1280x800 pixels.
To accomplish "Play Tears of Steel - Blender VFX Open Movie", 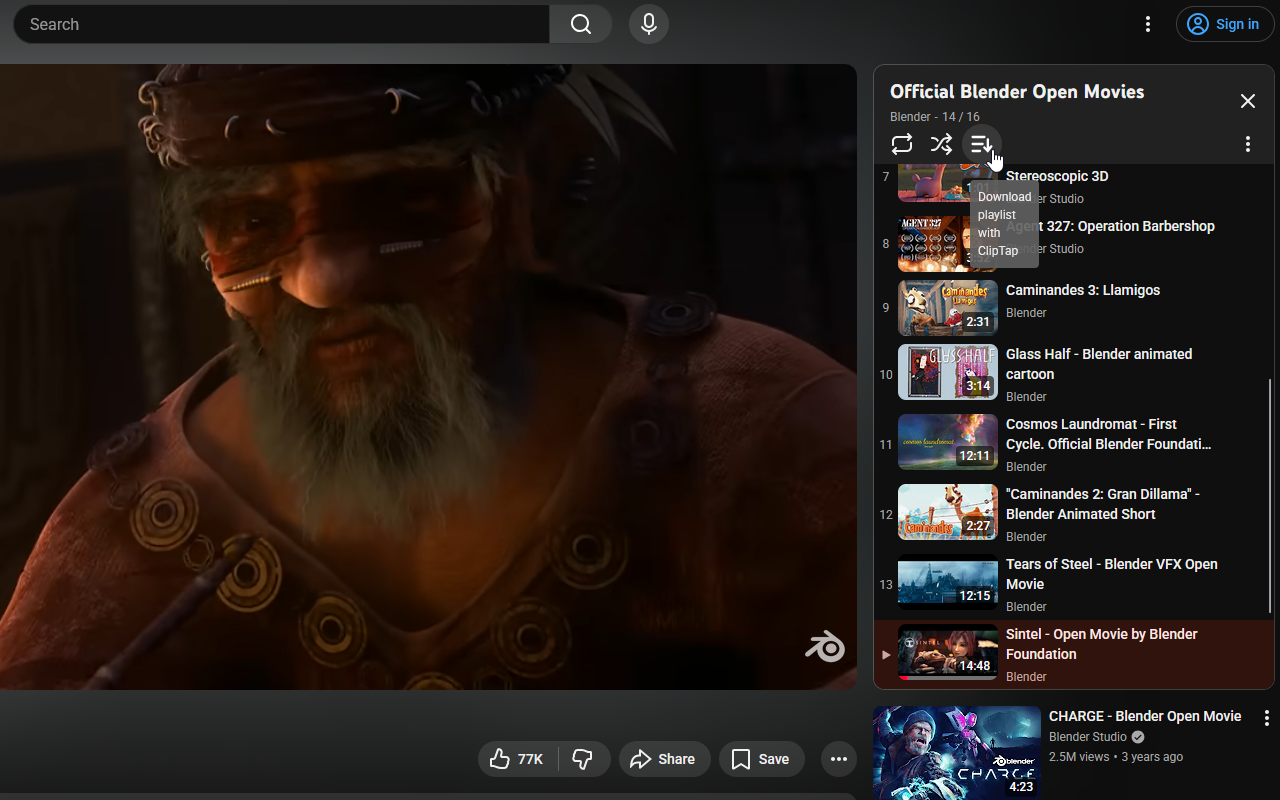I will (x=1111, y=574).
